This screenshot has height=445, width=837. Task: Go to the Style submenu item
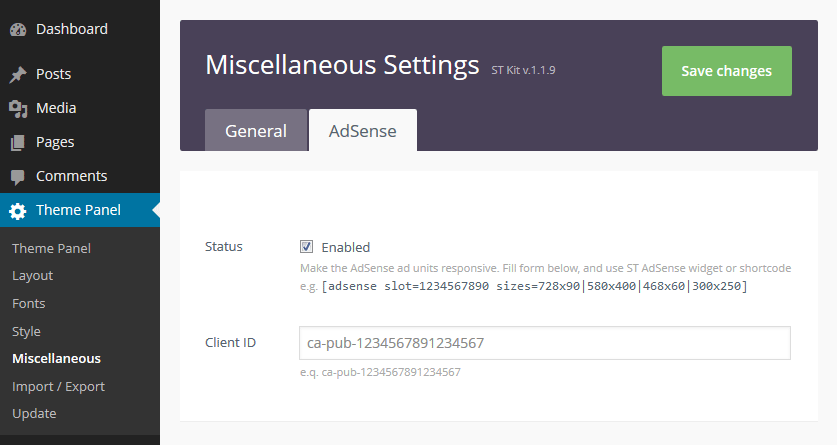26,331
